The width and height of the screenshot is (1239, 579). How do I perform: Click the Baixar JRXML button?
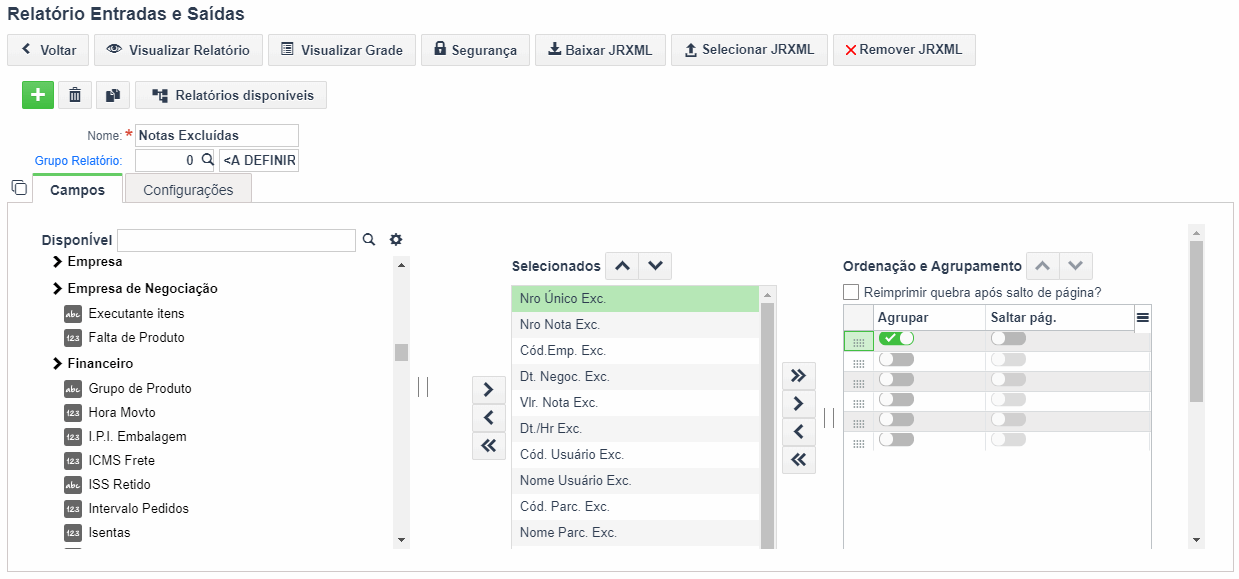[601, 50]
